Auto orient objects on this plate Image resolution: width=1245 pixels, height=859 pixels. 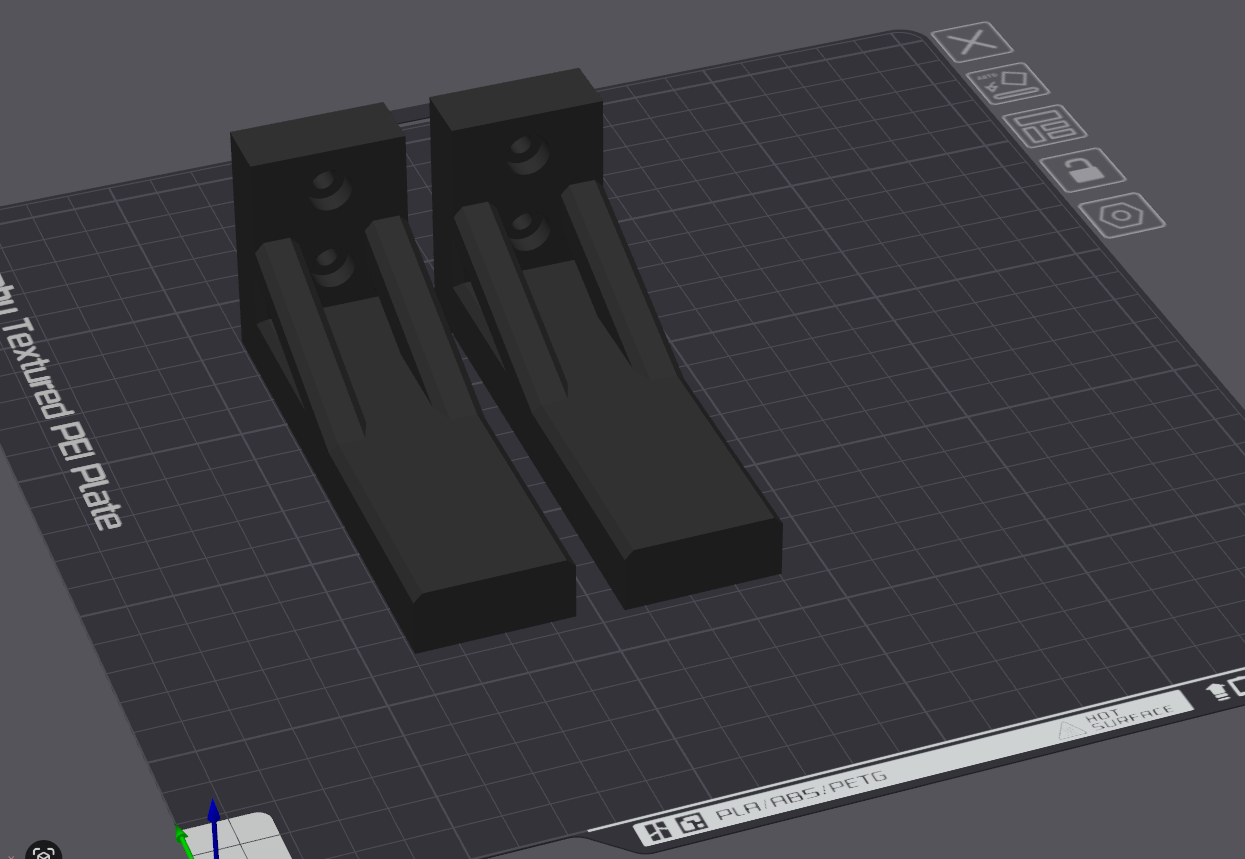click(1008, 85)
